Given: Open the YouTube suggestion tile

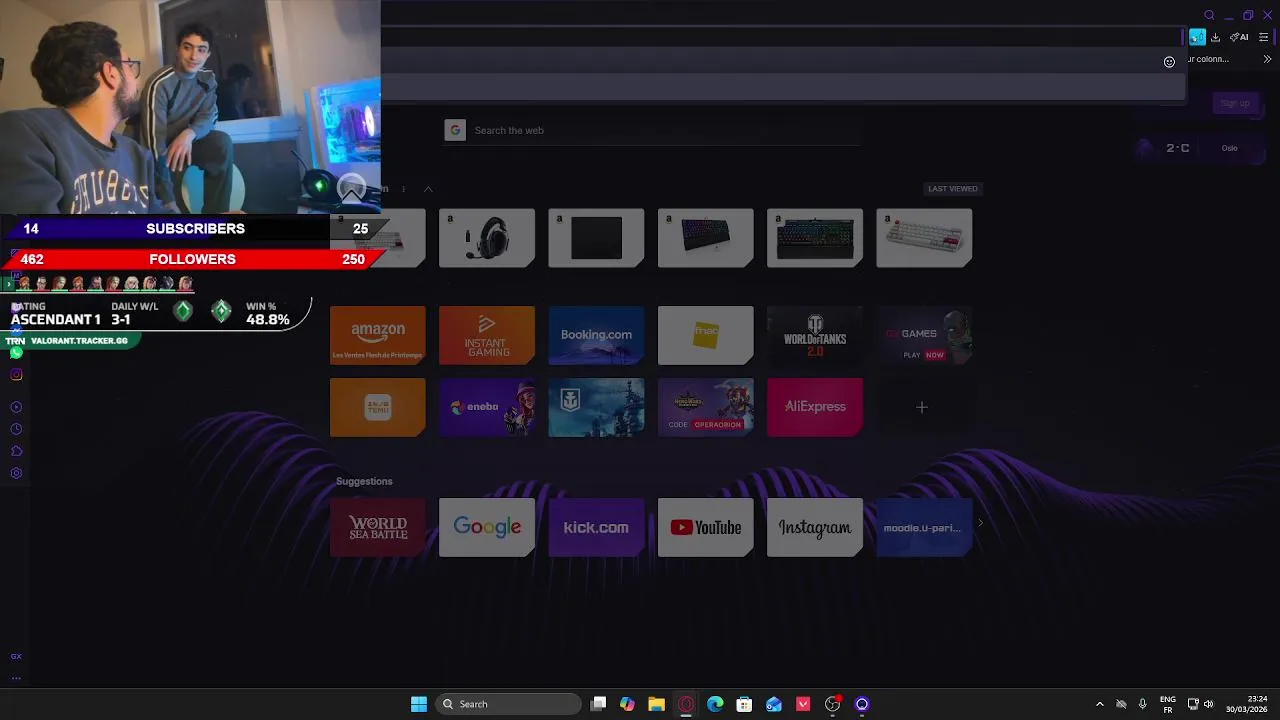Looking at the screenshot, I should tap(705, 528).
